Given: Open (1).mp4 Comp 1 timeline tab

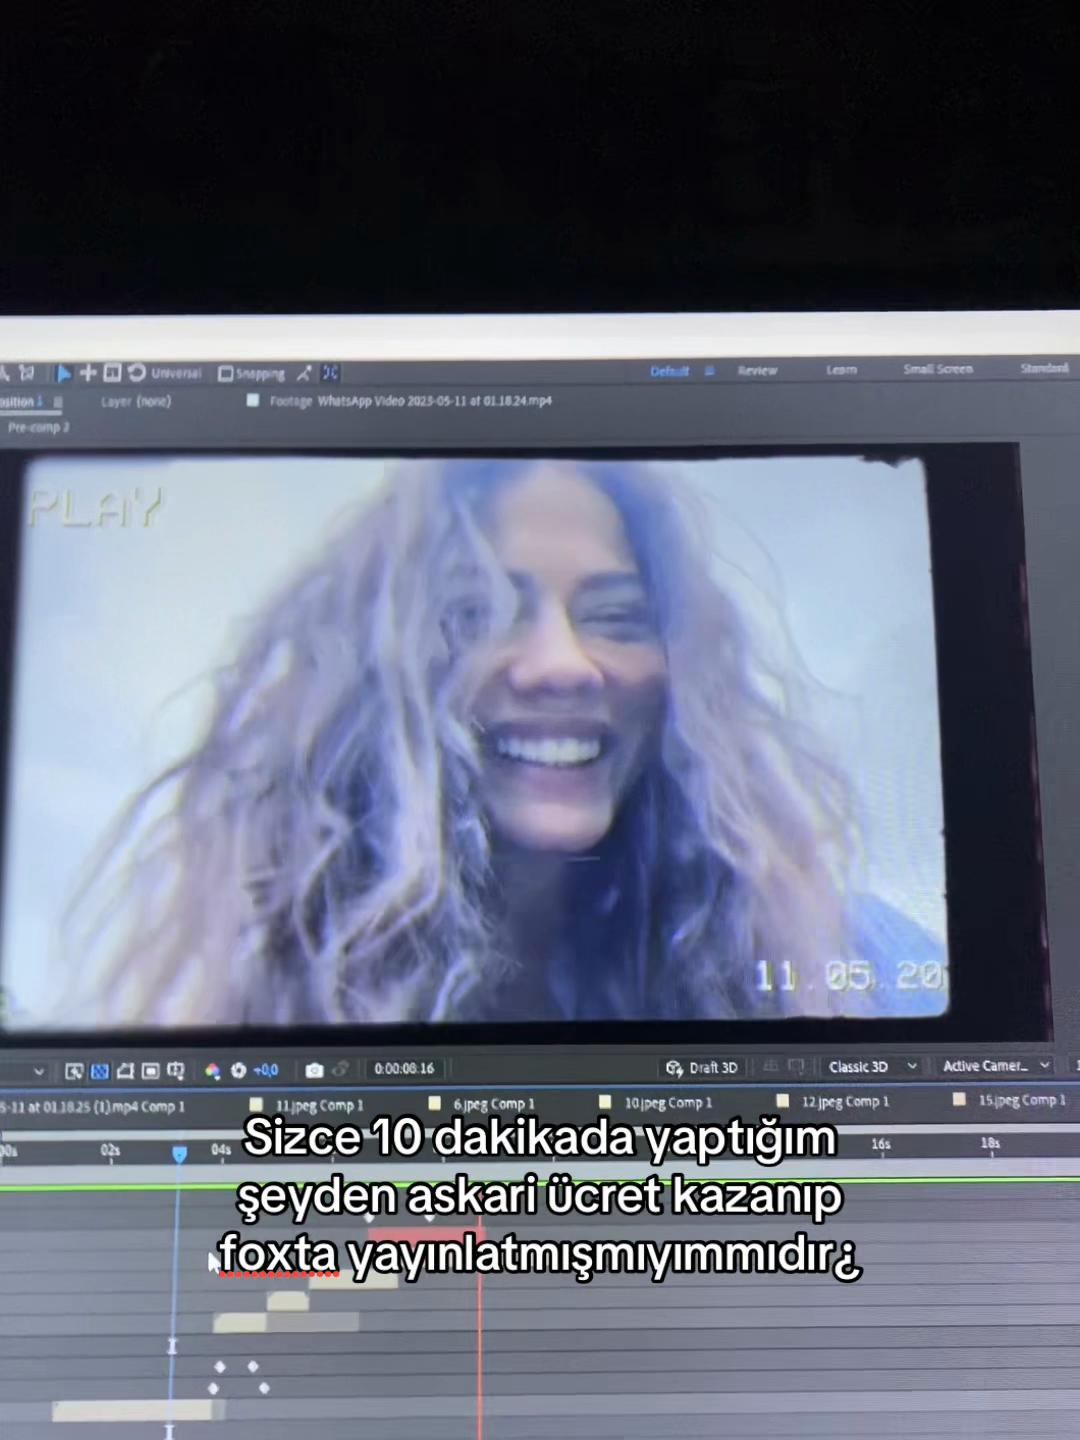Looking at the screenshot, I should 93,1107.
